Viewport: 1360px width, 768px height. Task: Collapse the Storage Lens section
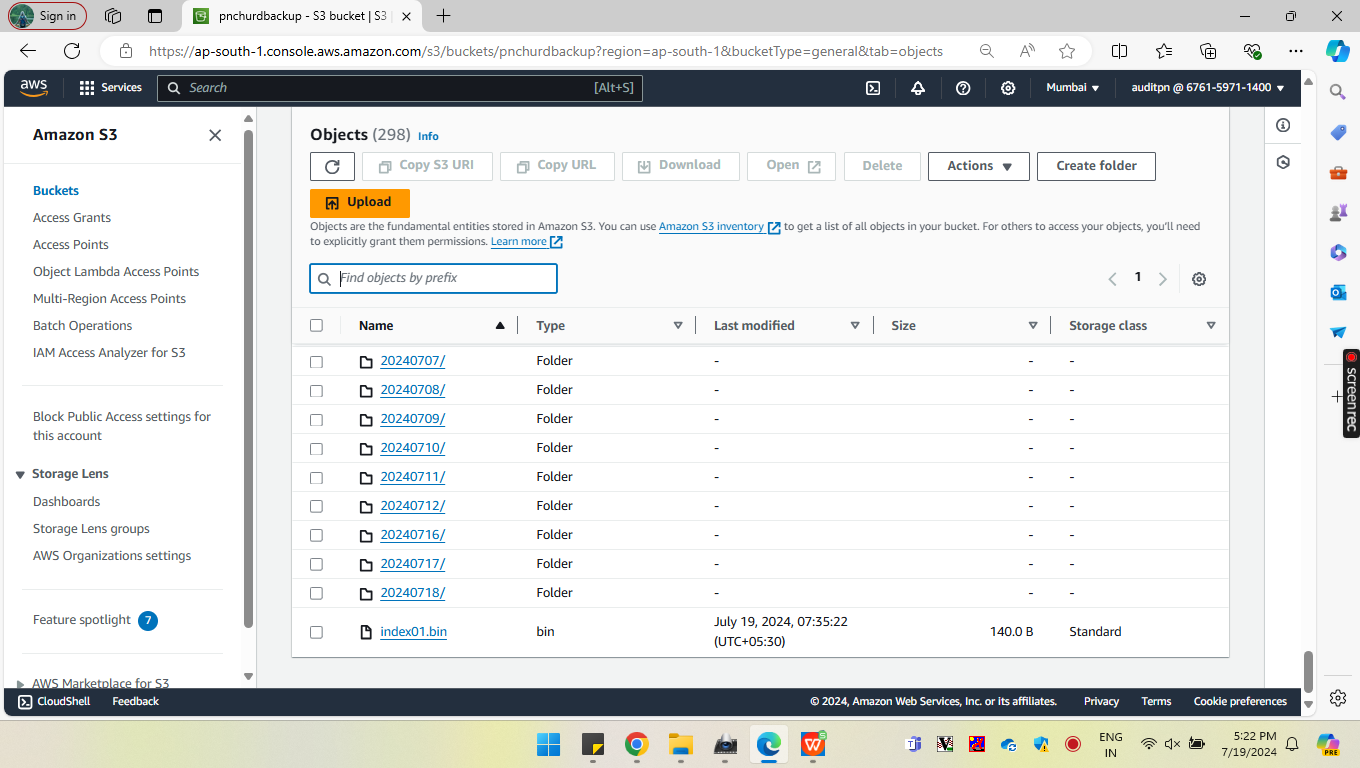click(x=21, y=475)
